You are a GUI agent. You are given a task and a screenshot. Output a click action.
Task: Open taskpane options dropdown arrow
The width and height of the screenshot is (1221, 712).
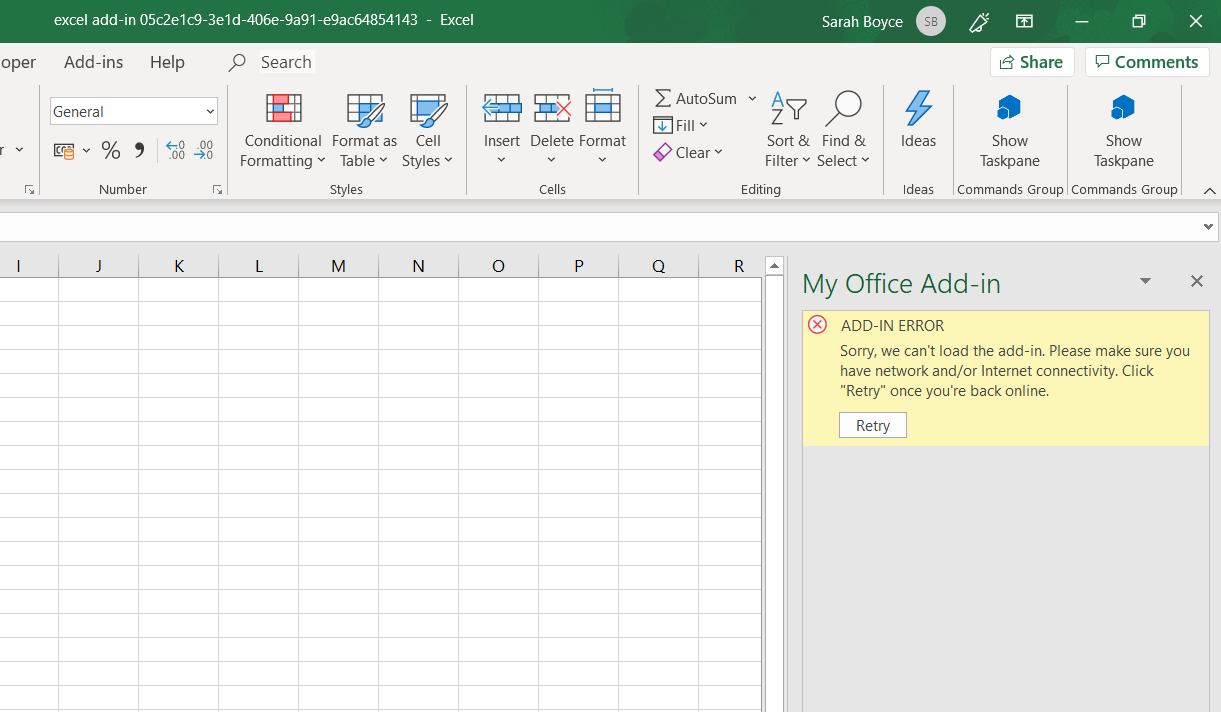(1146, 282)
